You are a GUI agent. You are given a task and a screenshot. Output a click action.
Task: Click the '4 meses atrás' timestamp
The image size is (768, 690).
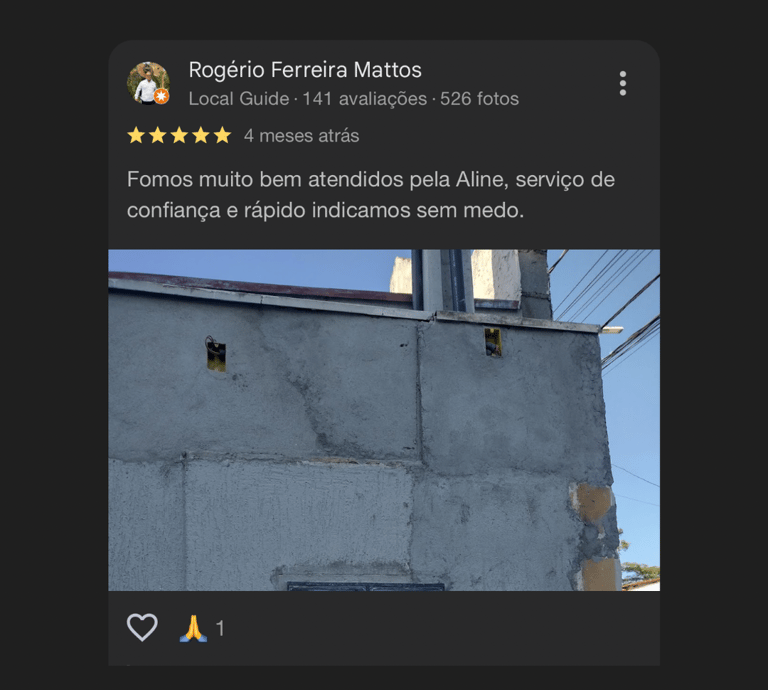(x=302, y=136)
